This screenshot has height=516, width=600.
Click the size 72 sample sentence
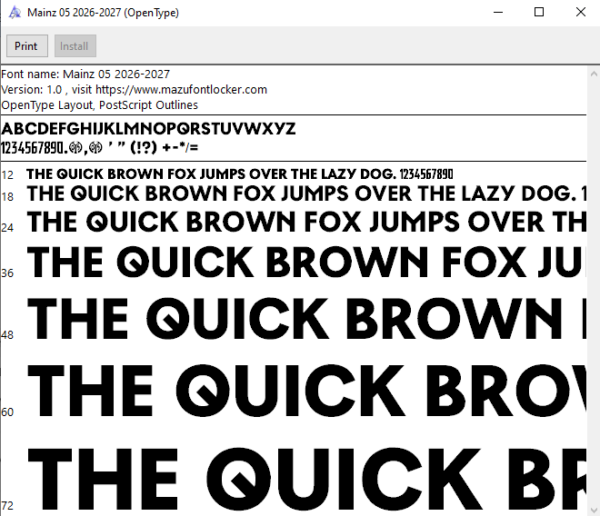pos(306,478)
